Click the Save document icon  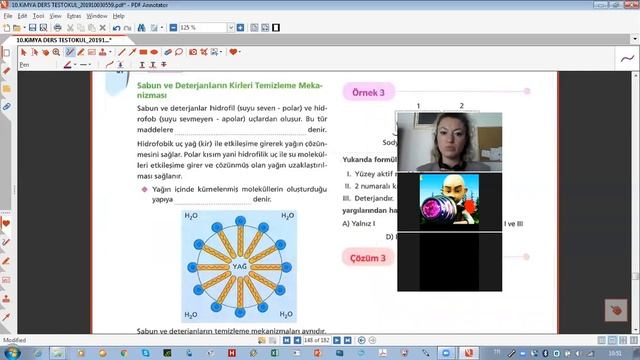[x=32, y=28]
